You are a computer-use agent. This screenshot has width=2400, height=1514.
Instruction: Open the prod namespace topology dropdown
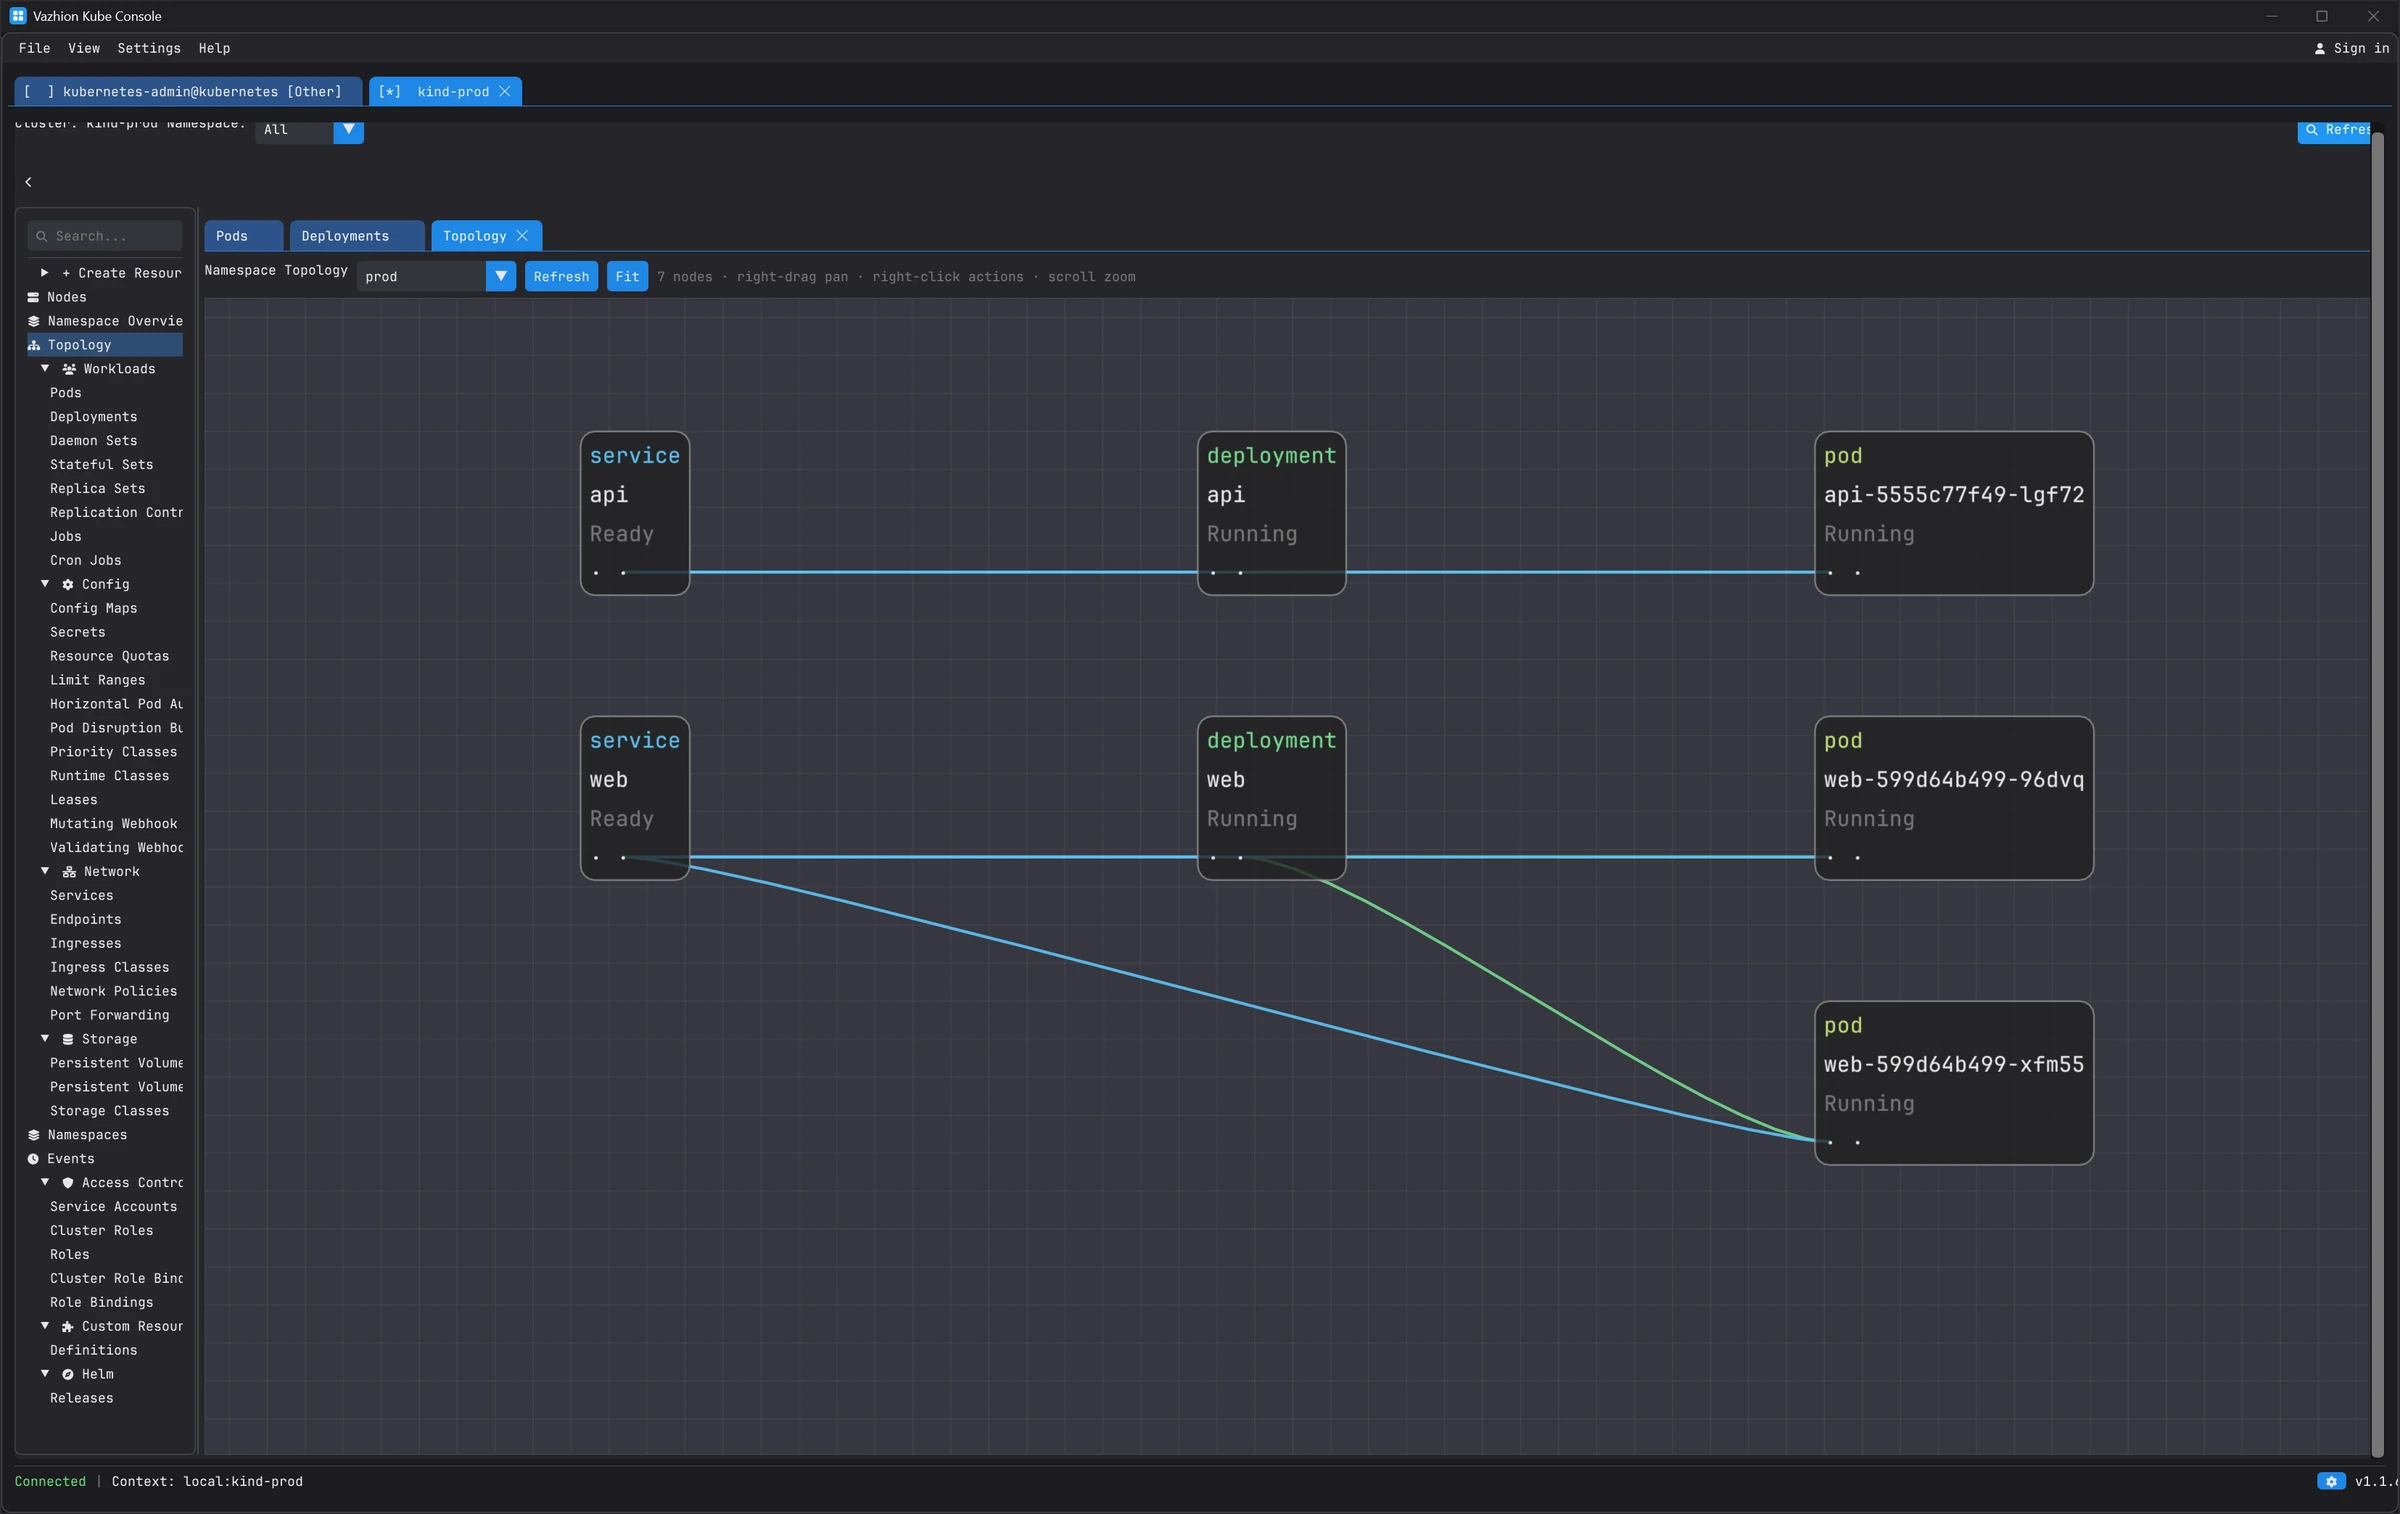tap(501, 276)
